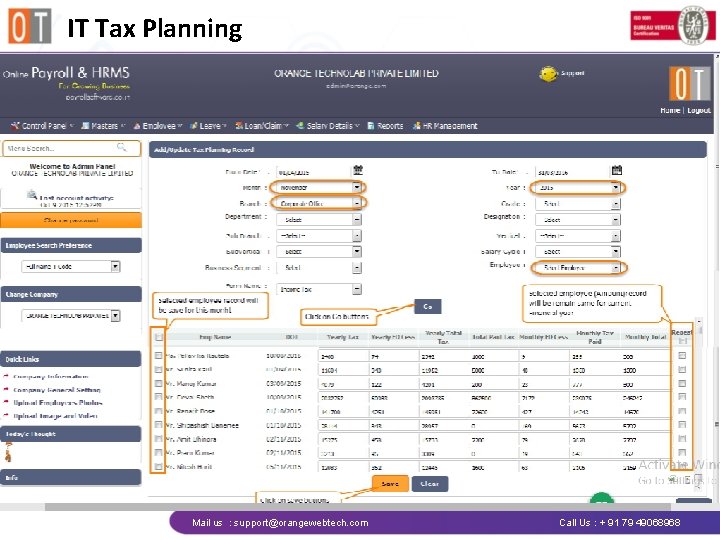Open the Salary Cycle dropdown
This screenshot has width=720, height=540.
tap(578, 252)
